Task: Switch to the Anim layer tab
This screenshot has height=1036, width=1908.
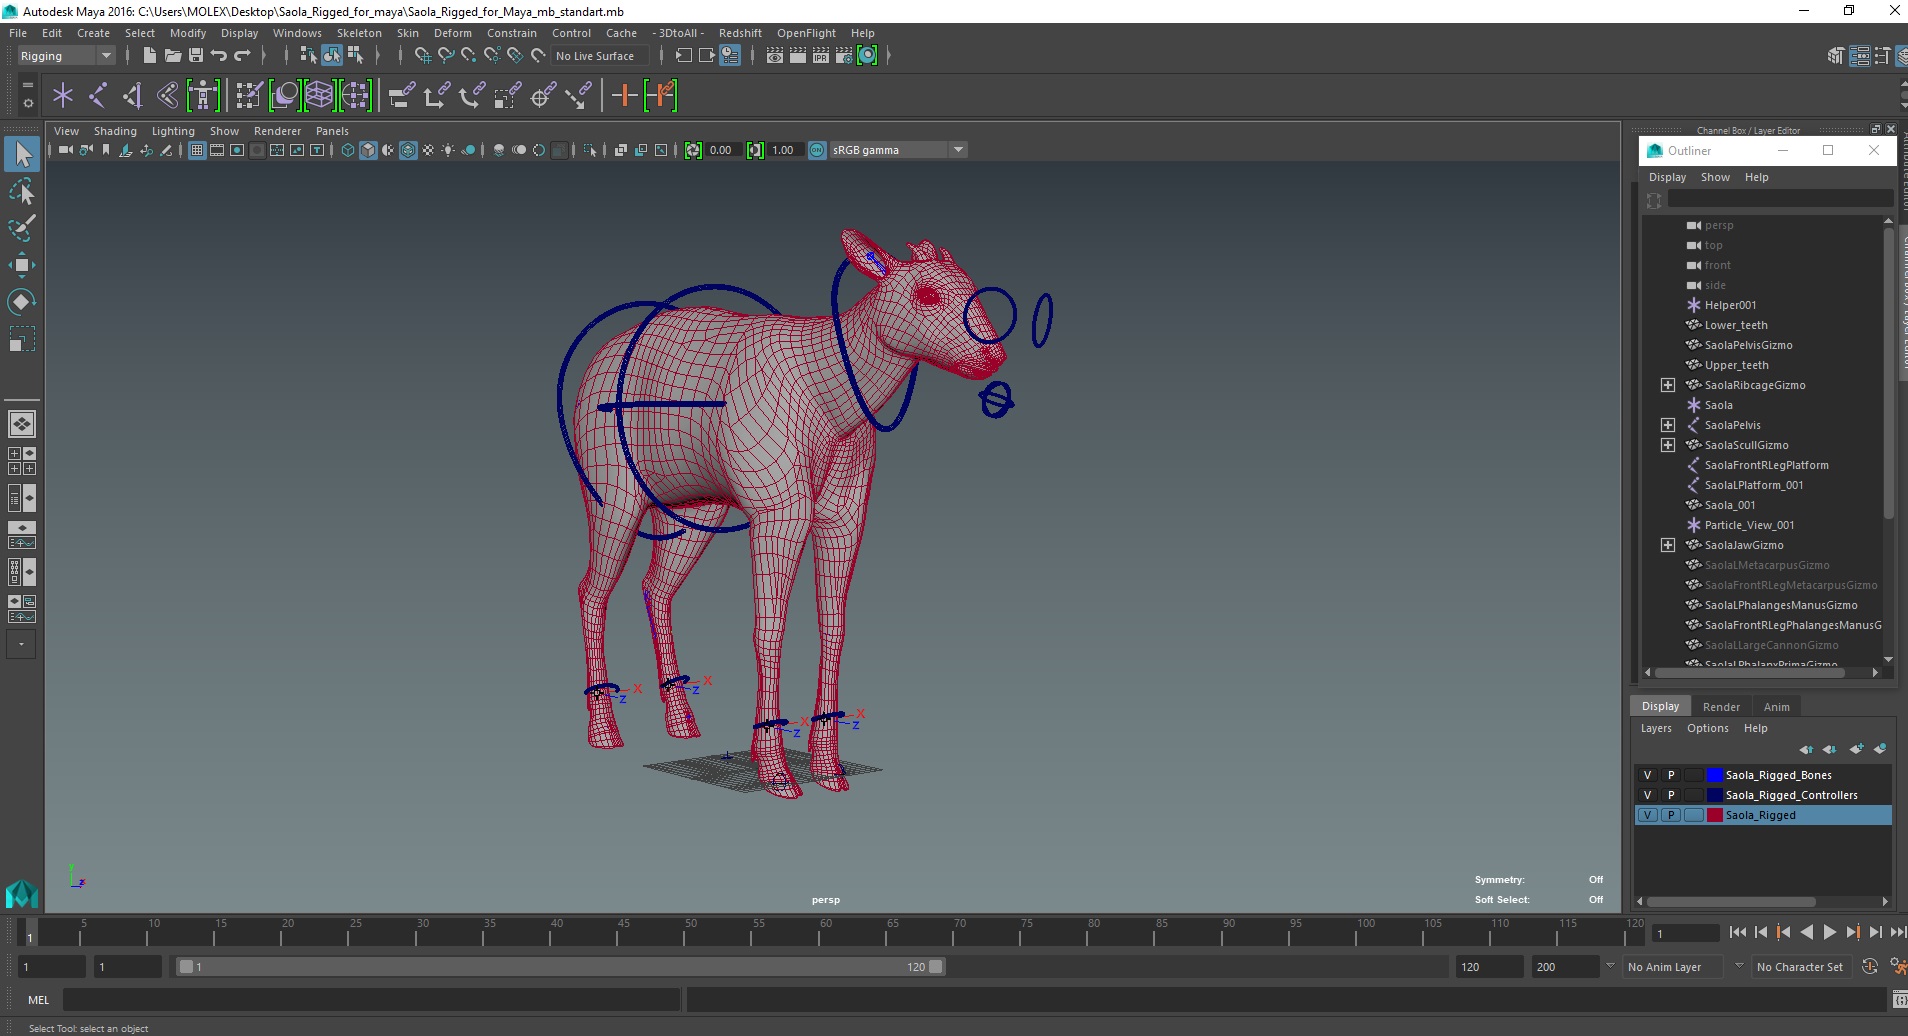Action: [x=1776, y=707]
